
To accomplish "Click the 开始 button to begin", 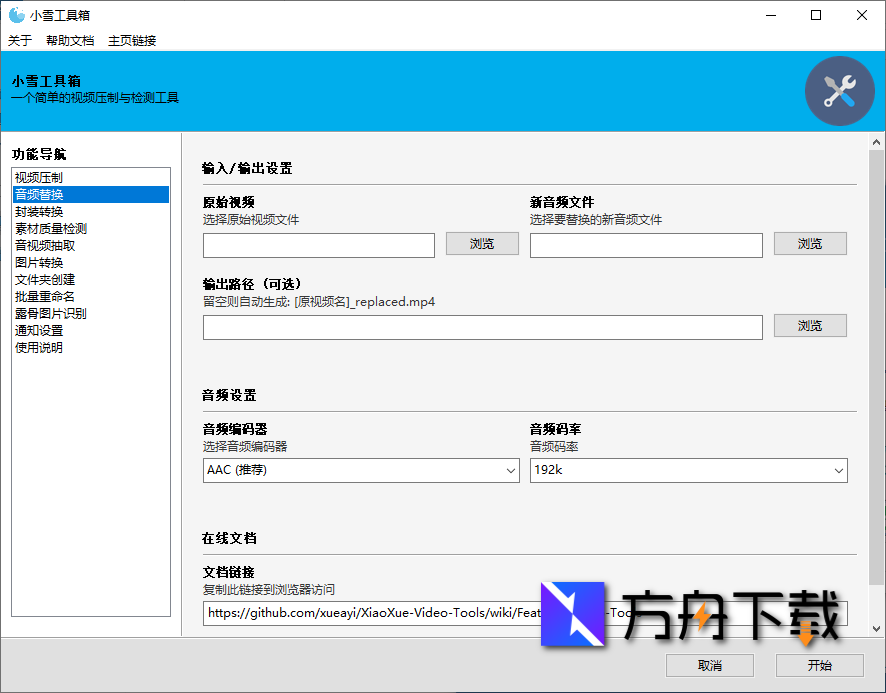I will tap(821, 665).
